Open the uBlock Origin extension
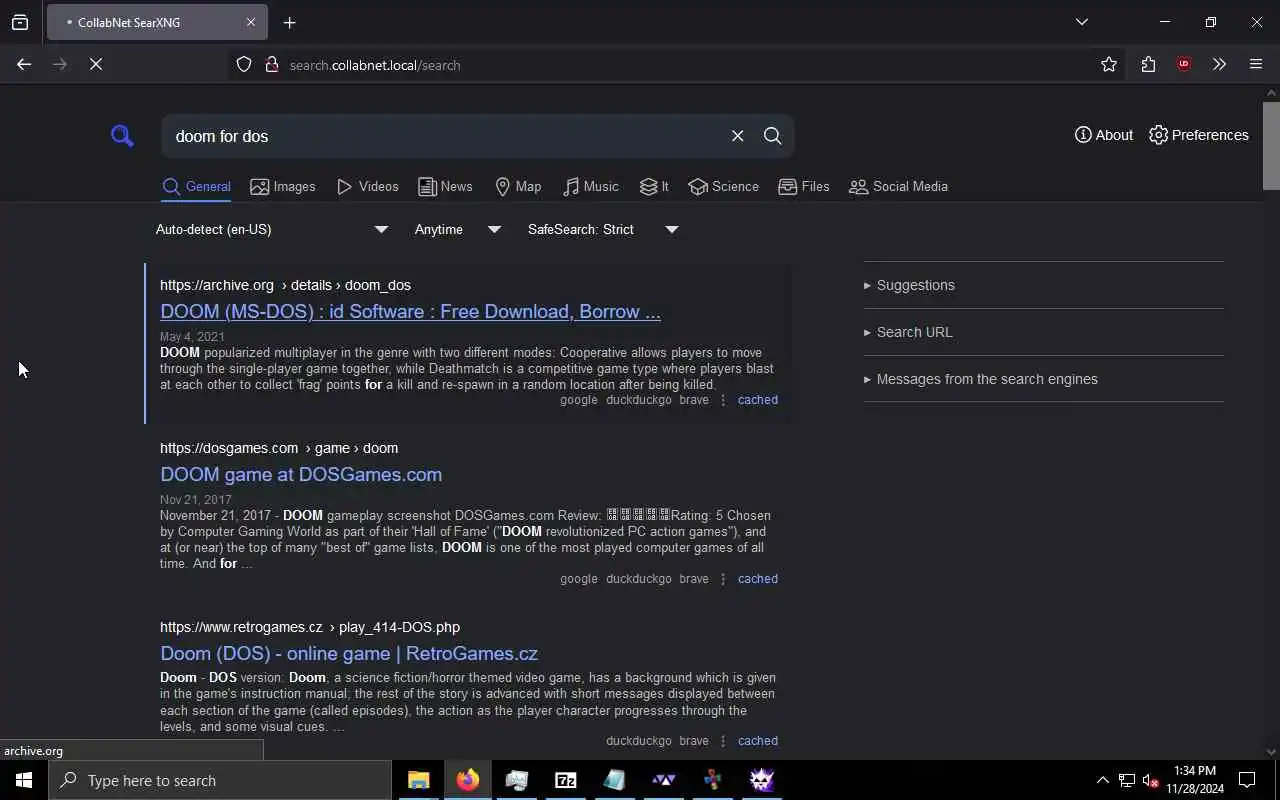 1184,65
